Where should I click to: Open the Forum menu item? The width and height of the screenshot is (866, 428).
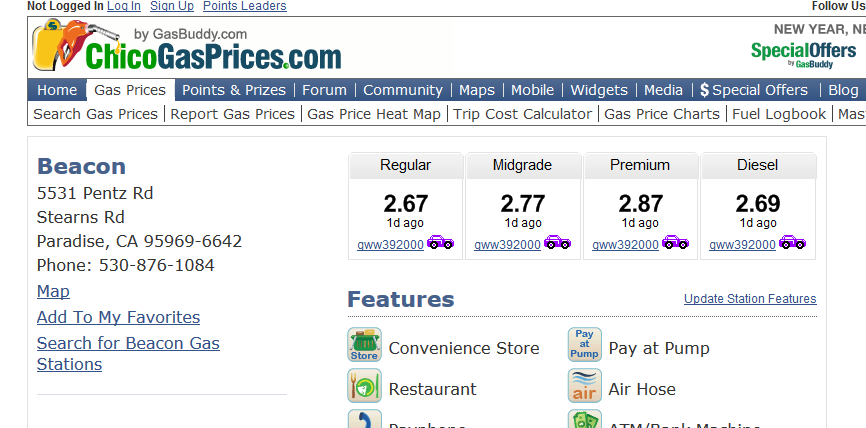click(325, 90)
